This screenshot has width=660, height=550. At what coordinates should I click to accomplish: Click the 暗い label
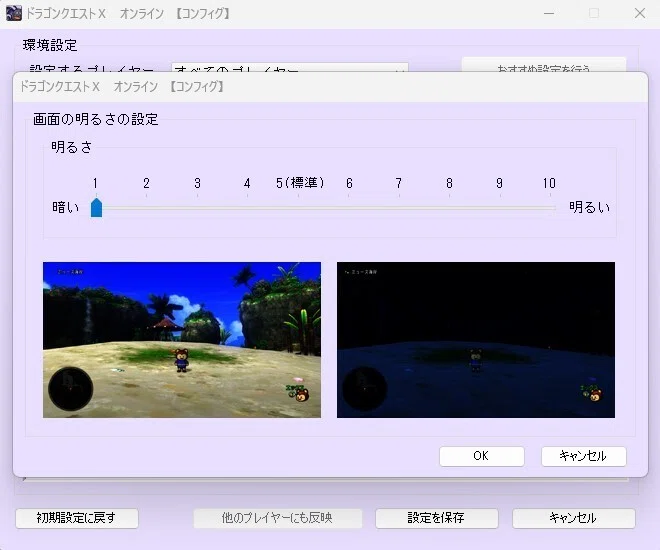[x=66, y=207]
